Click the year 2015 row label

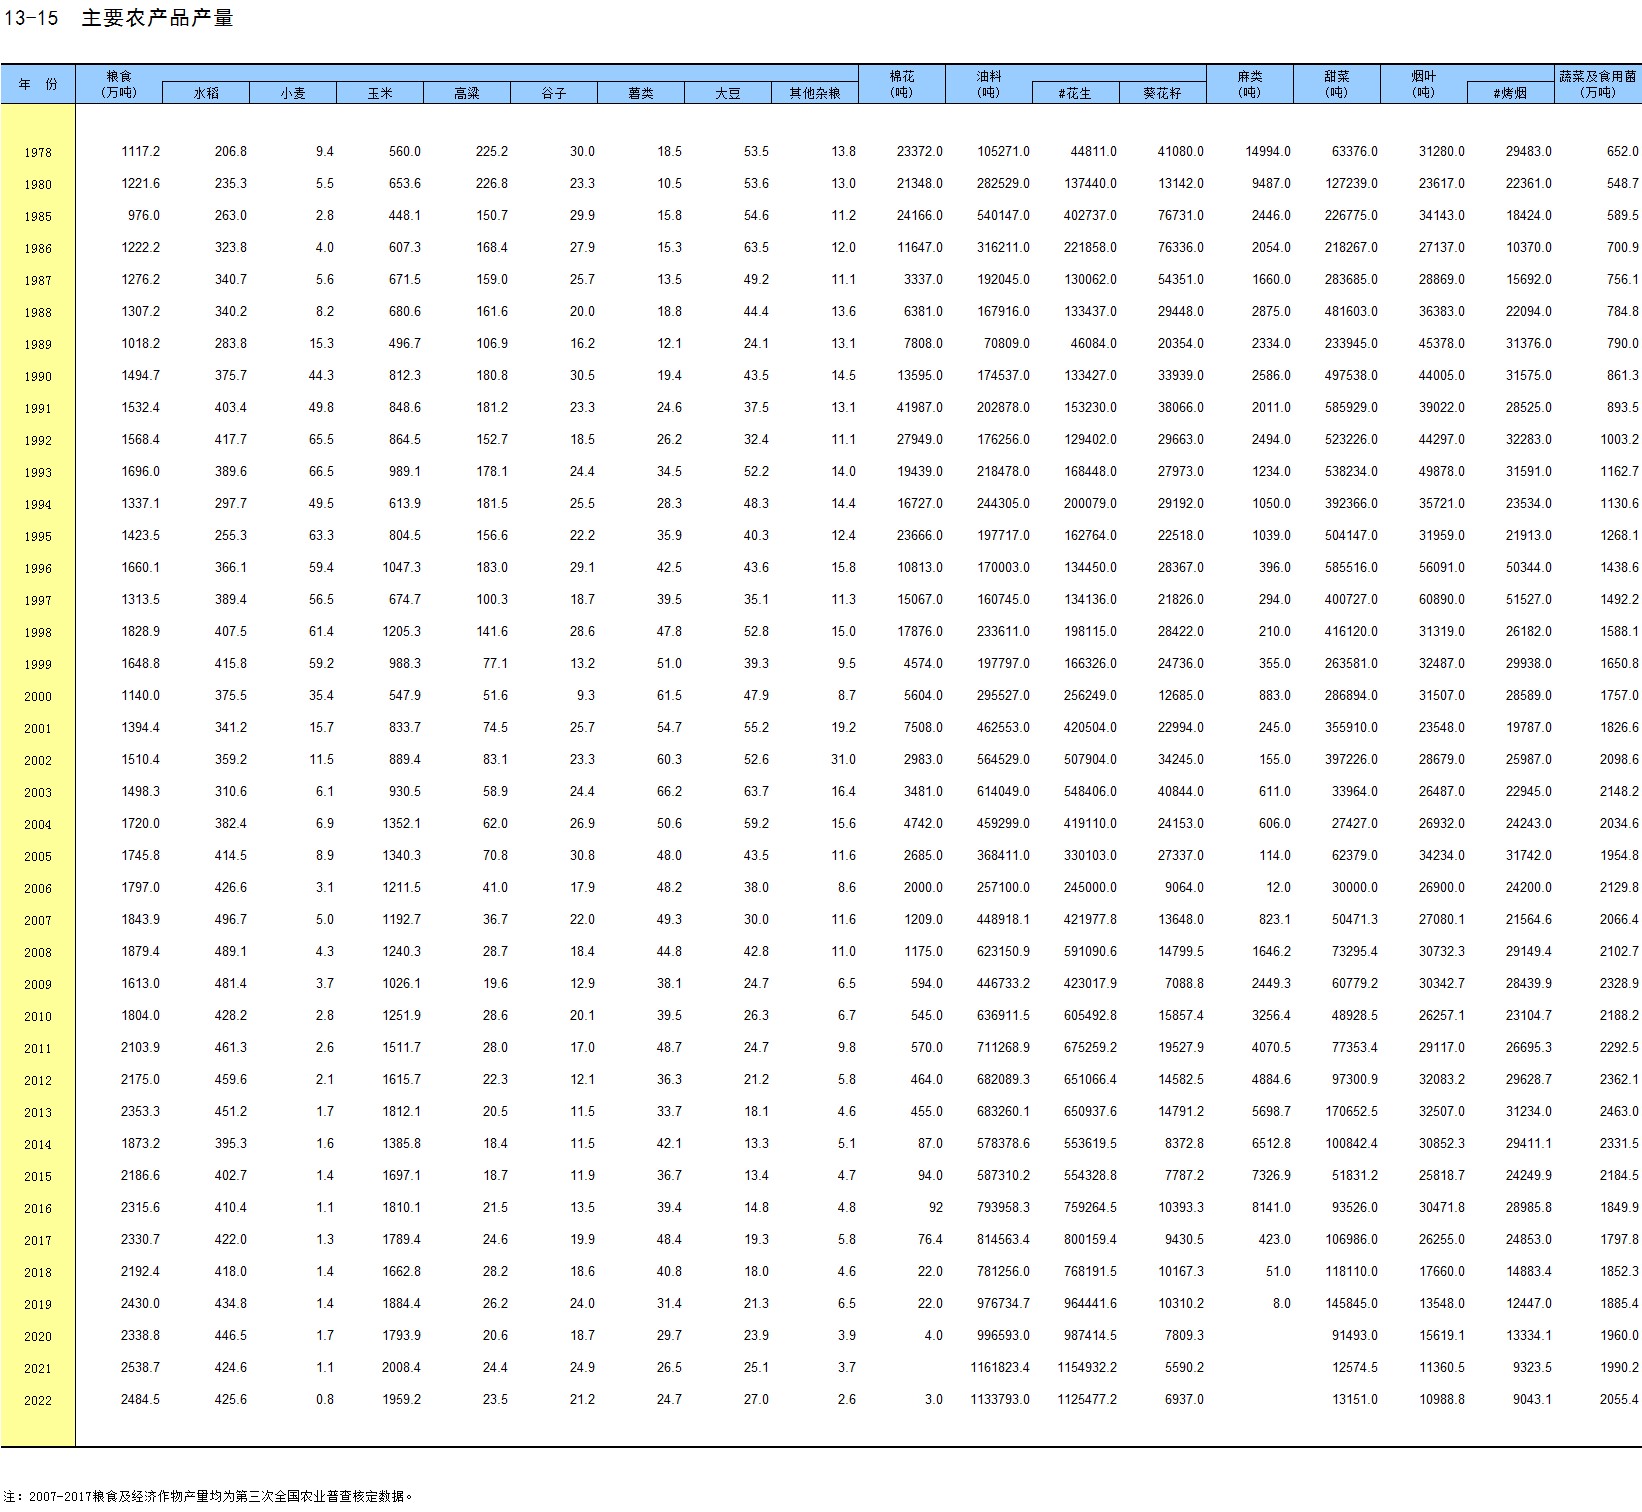pyautogui.click(x=38, y=1177)
